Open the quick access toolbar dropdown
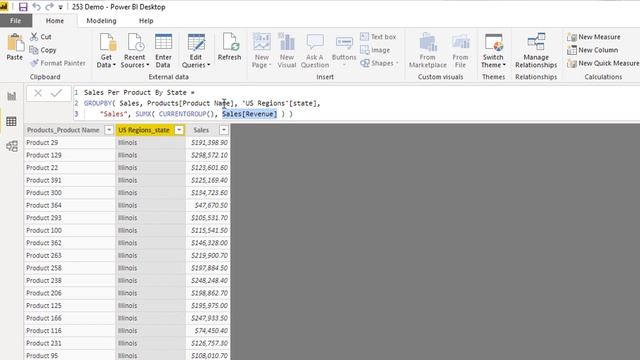Screen dimensions: 640x360 tap(60, 7)
